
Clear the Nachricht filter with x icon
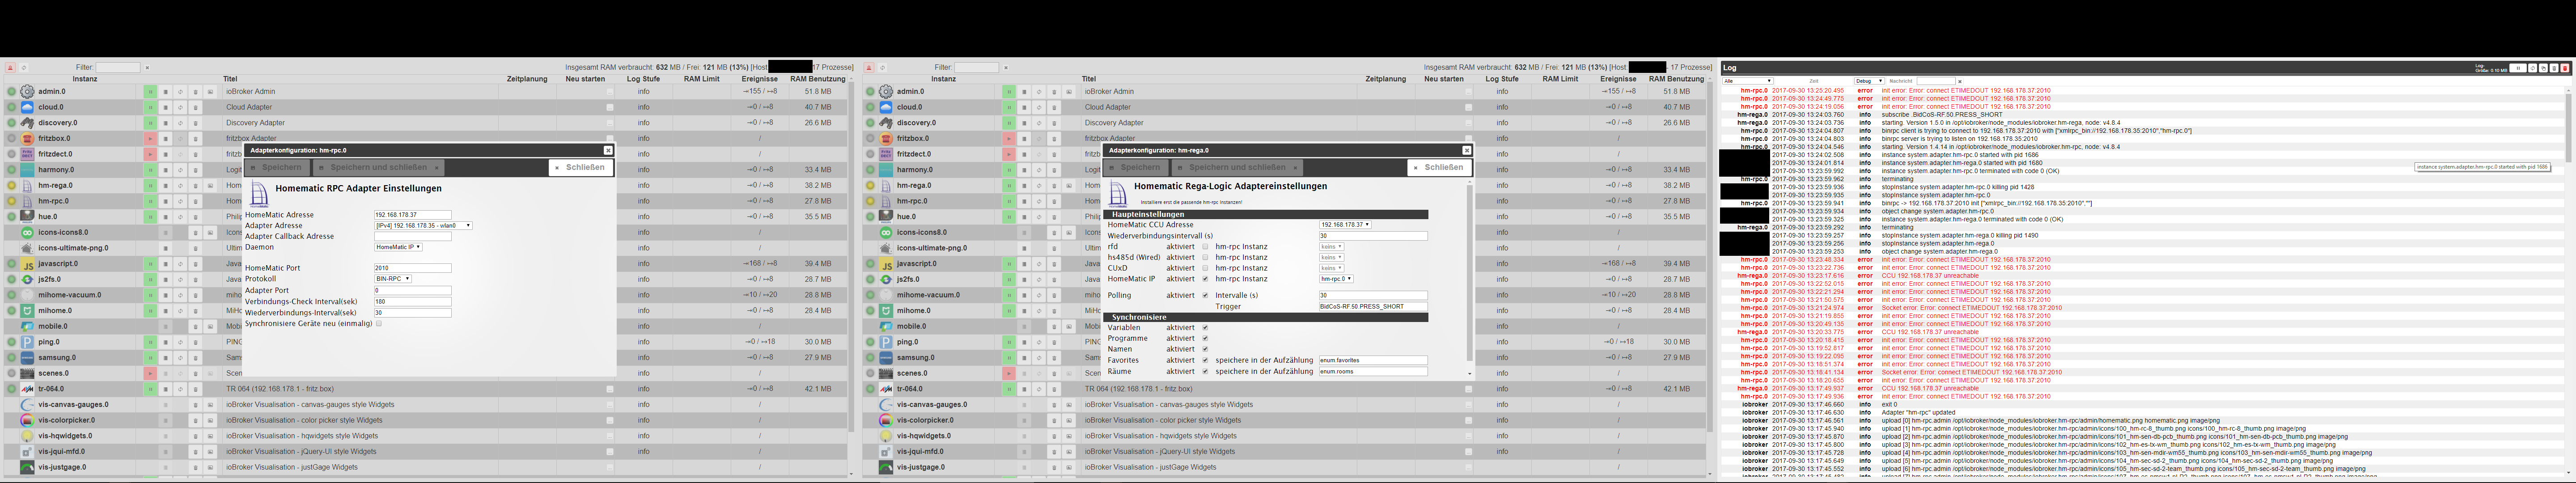click(x=1960, y=81)
